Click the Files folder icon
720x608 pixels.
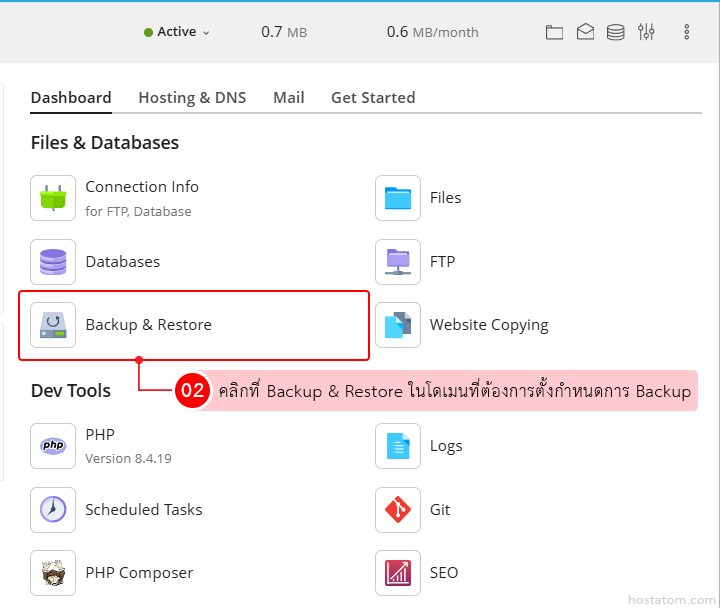[397, 198]
